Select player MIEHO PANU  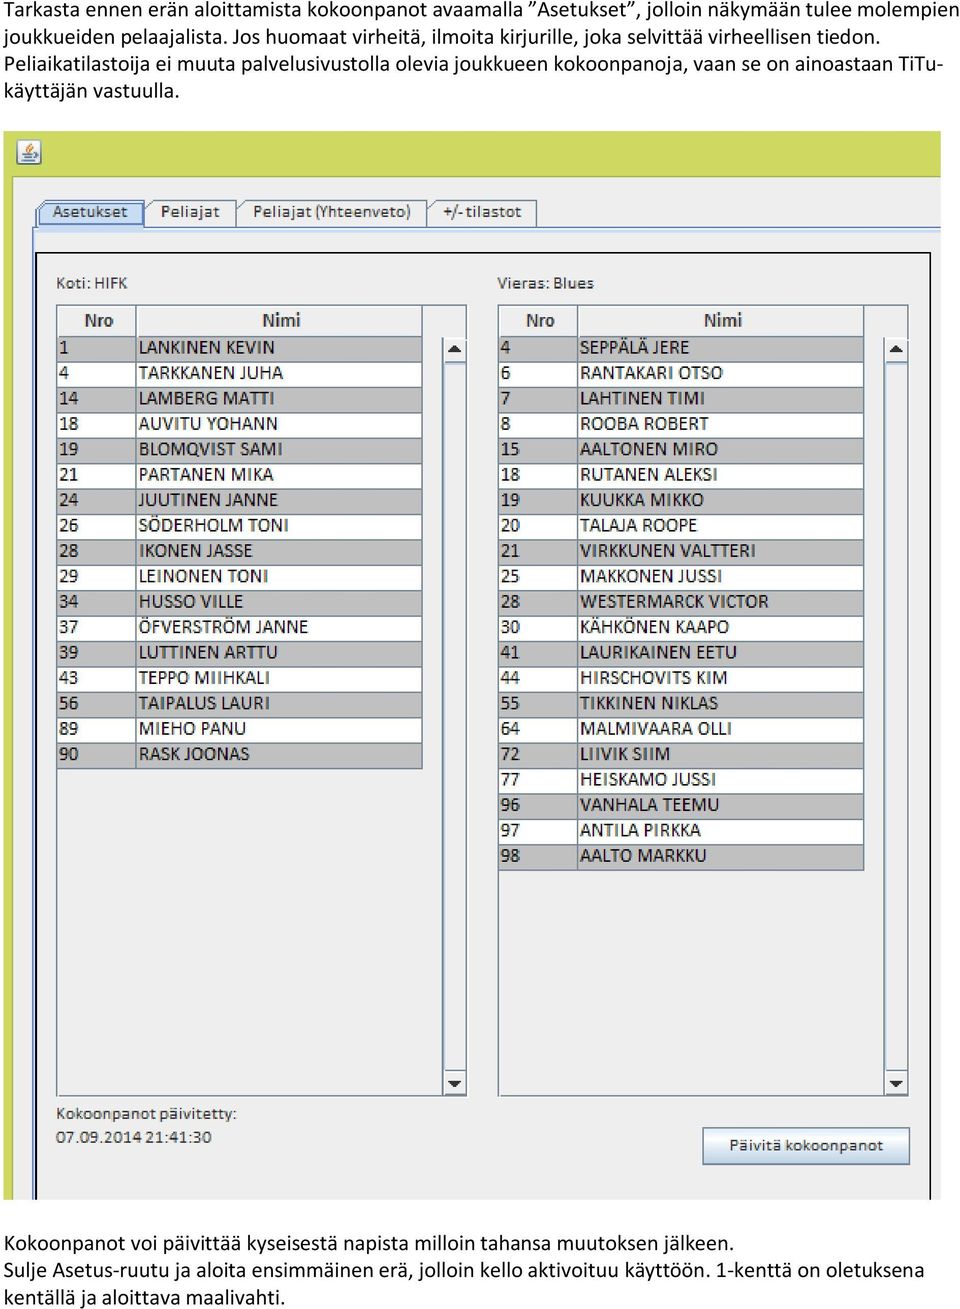point(240,729)
